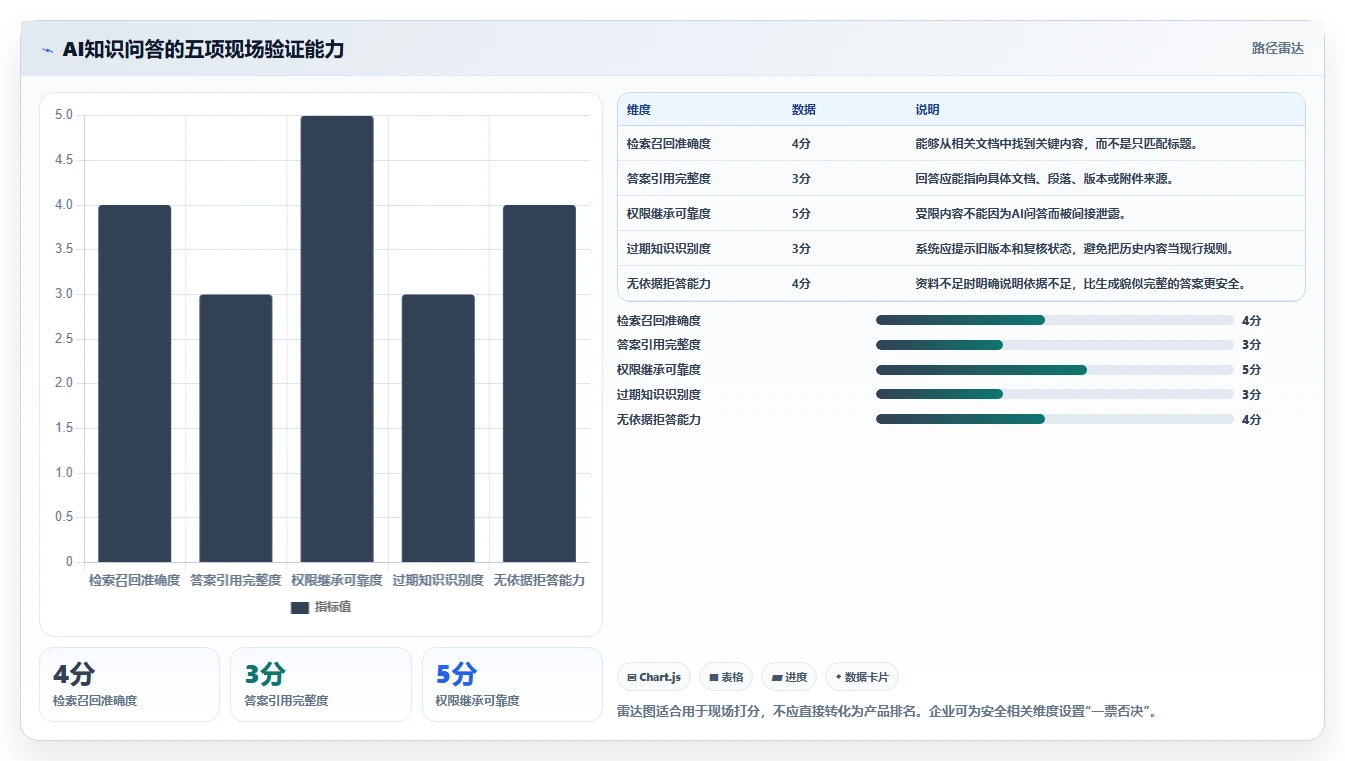
Task: Click the 过期知识识别度 progress bar
Action: click(x=1055, y=394)
